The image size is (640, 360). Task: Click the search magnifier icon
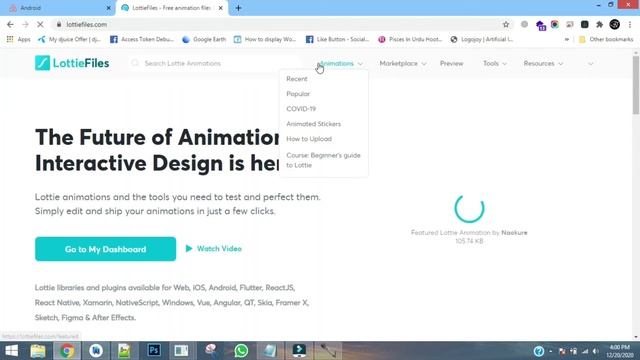135,63
